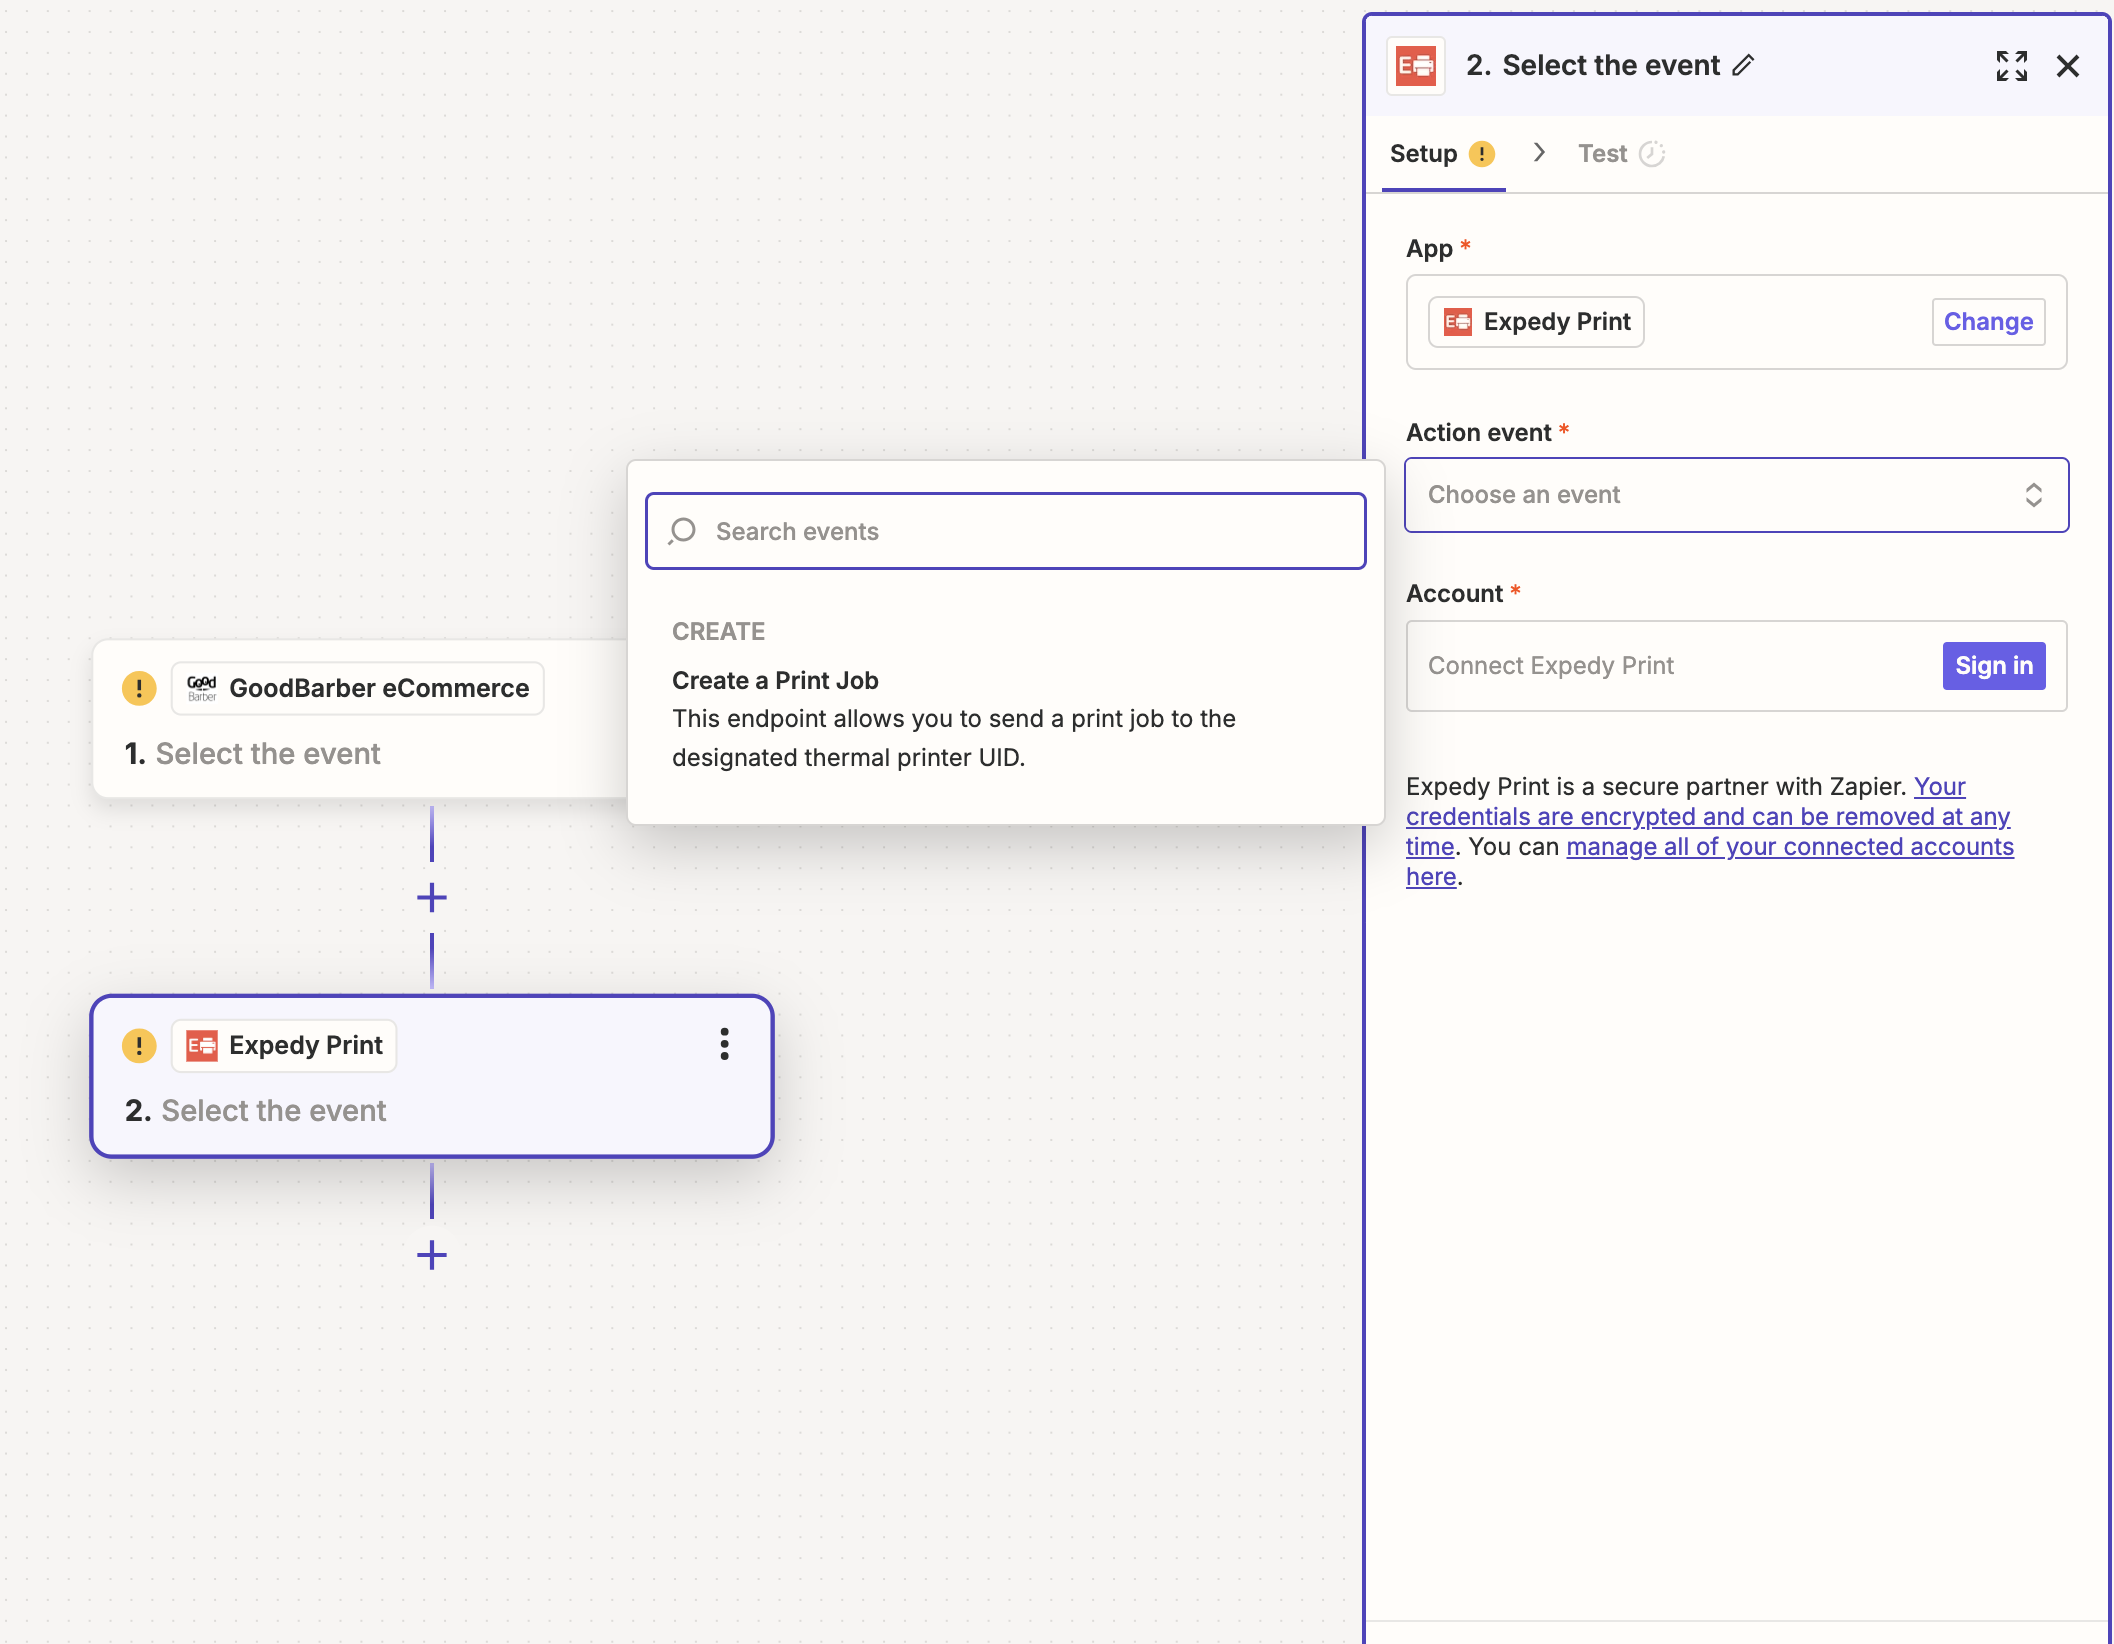
Task: Add a step between steps 1 and 2
Action: click(x=432, y=897)
